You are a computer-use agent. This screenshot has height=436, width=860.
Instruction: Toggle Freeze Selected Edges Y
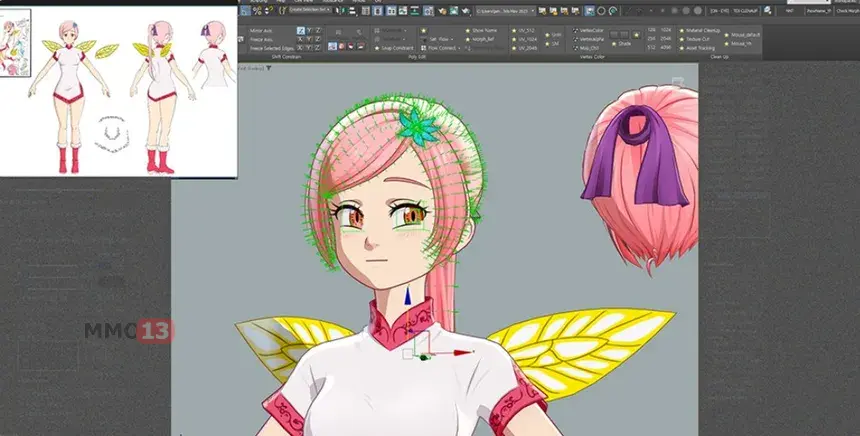click(310, 48)
